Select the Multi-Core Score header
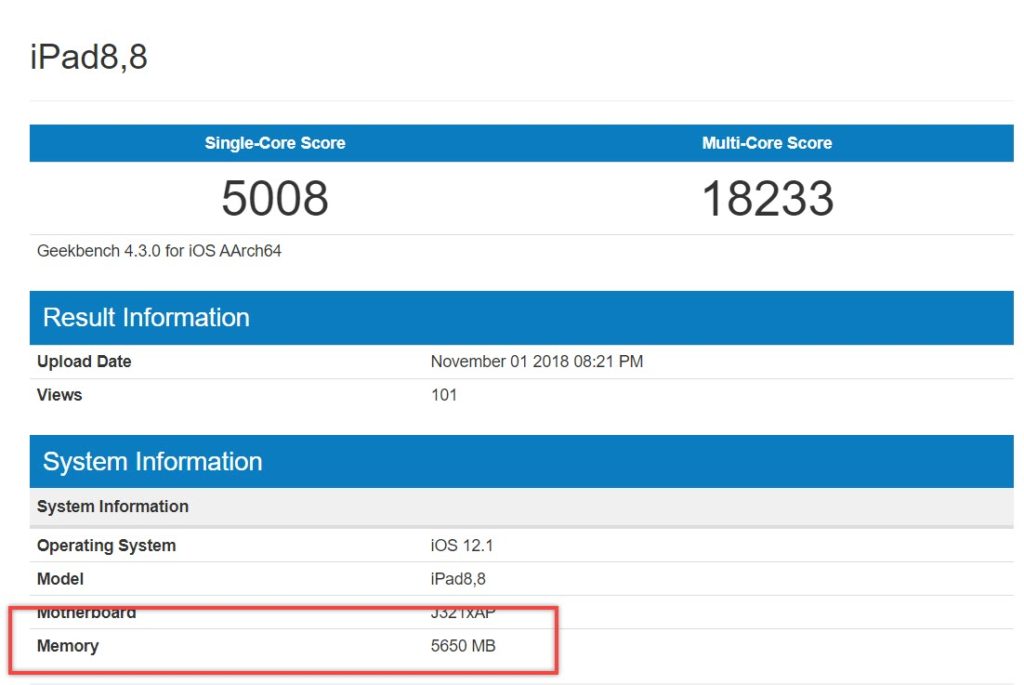This screenshot has height=685, width=1024. 766,143
